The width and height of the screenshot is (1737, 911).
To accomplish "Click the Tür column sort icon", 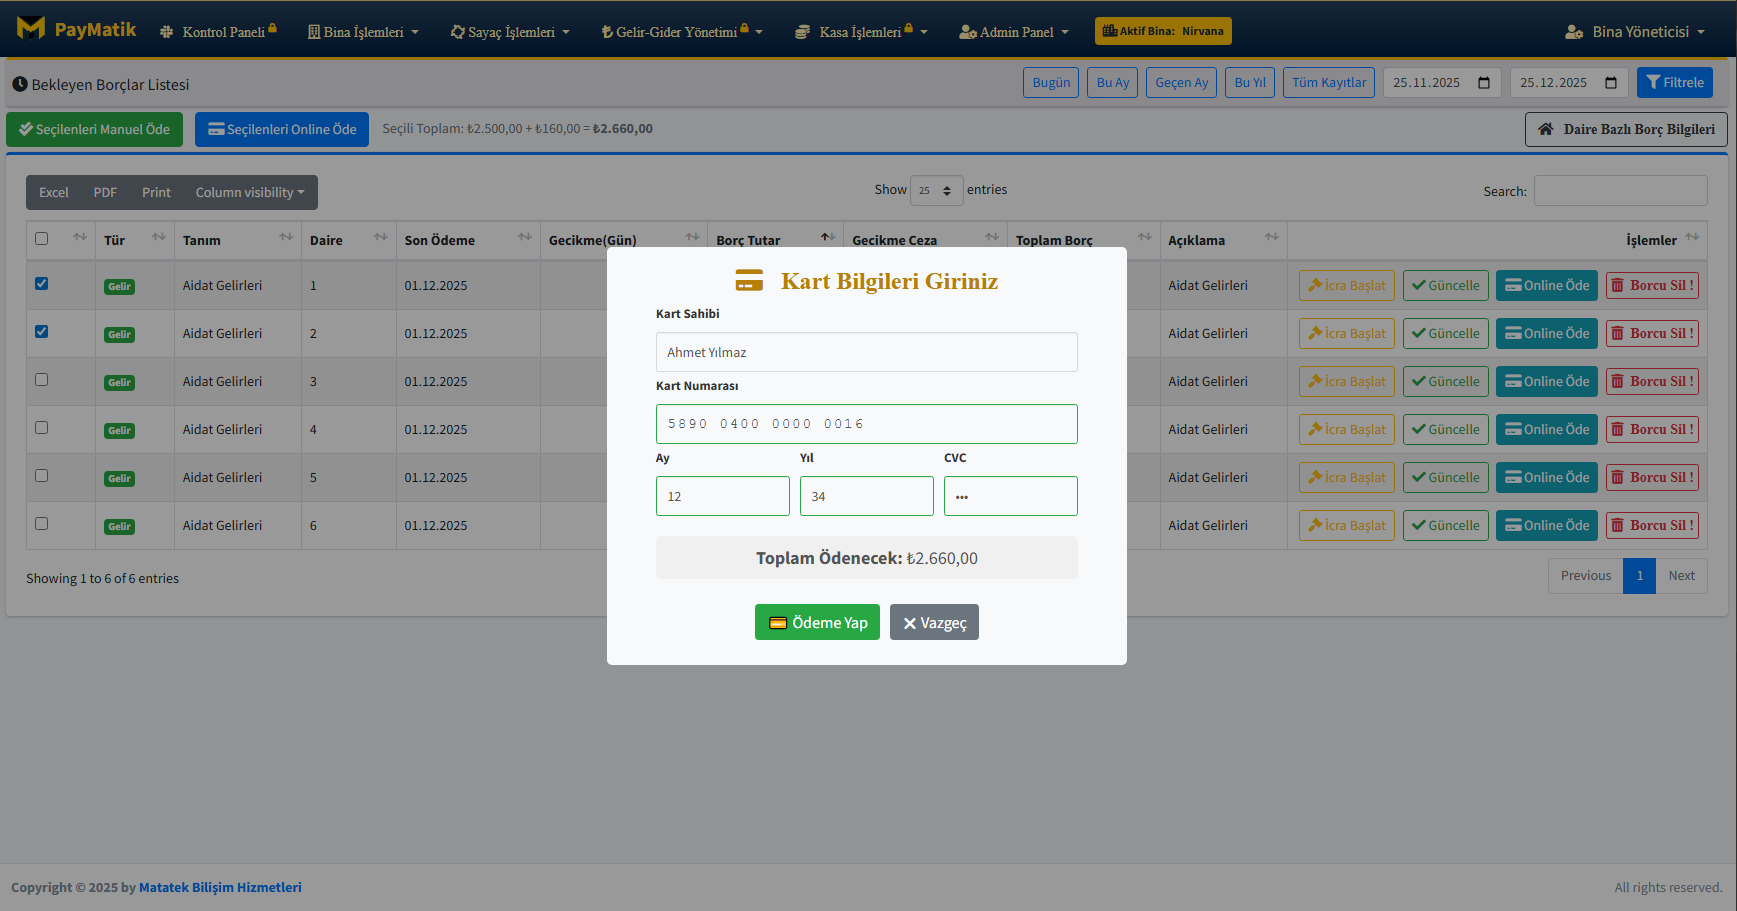I will tap(158, 237).
